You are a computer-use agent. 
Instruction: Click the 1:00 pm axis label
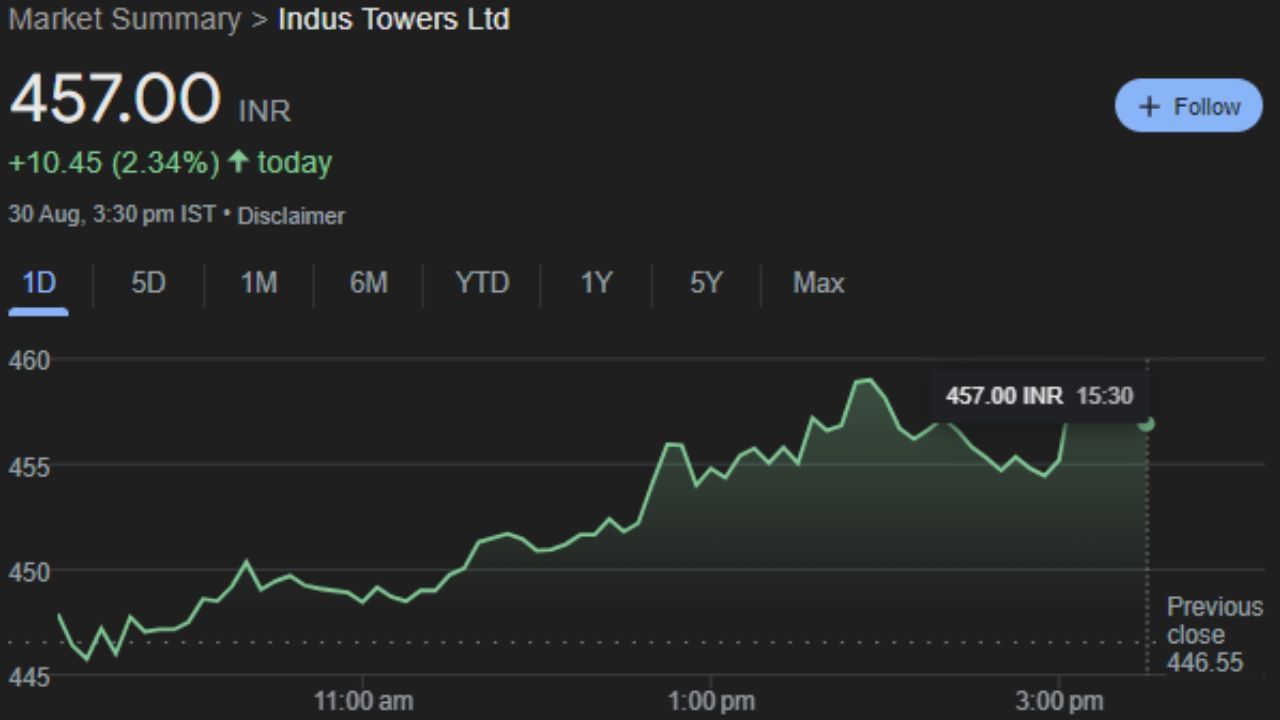[711, 701]
